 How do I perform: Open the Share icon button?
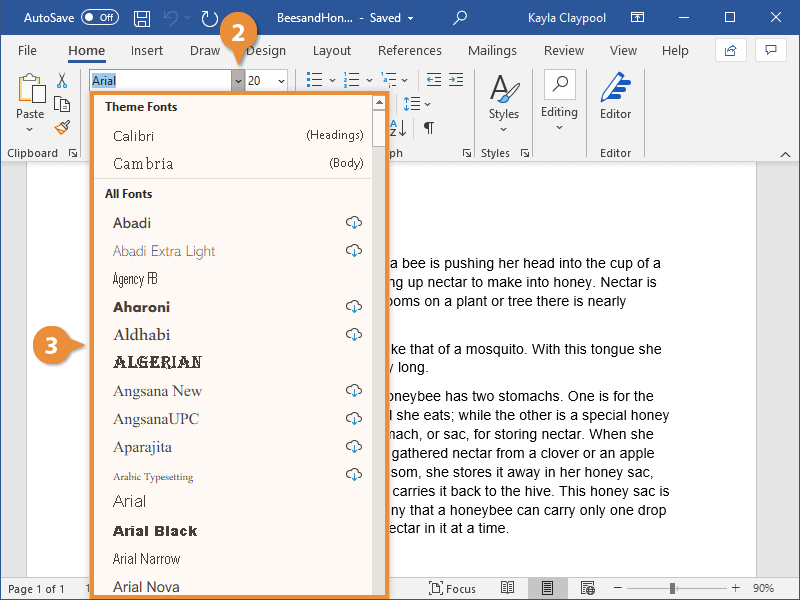click(x=731, y=50)
